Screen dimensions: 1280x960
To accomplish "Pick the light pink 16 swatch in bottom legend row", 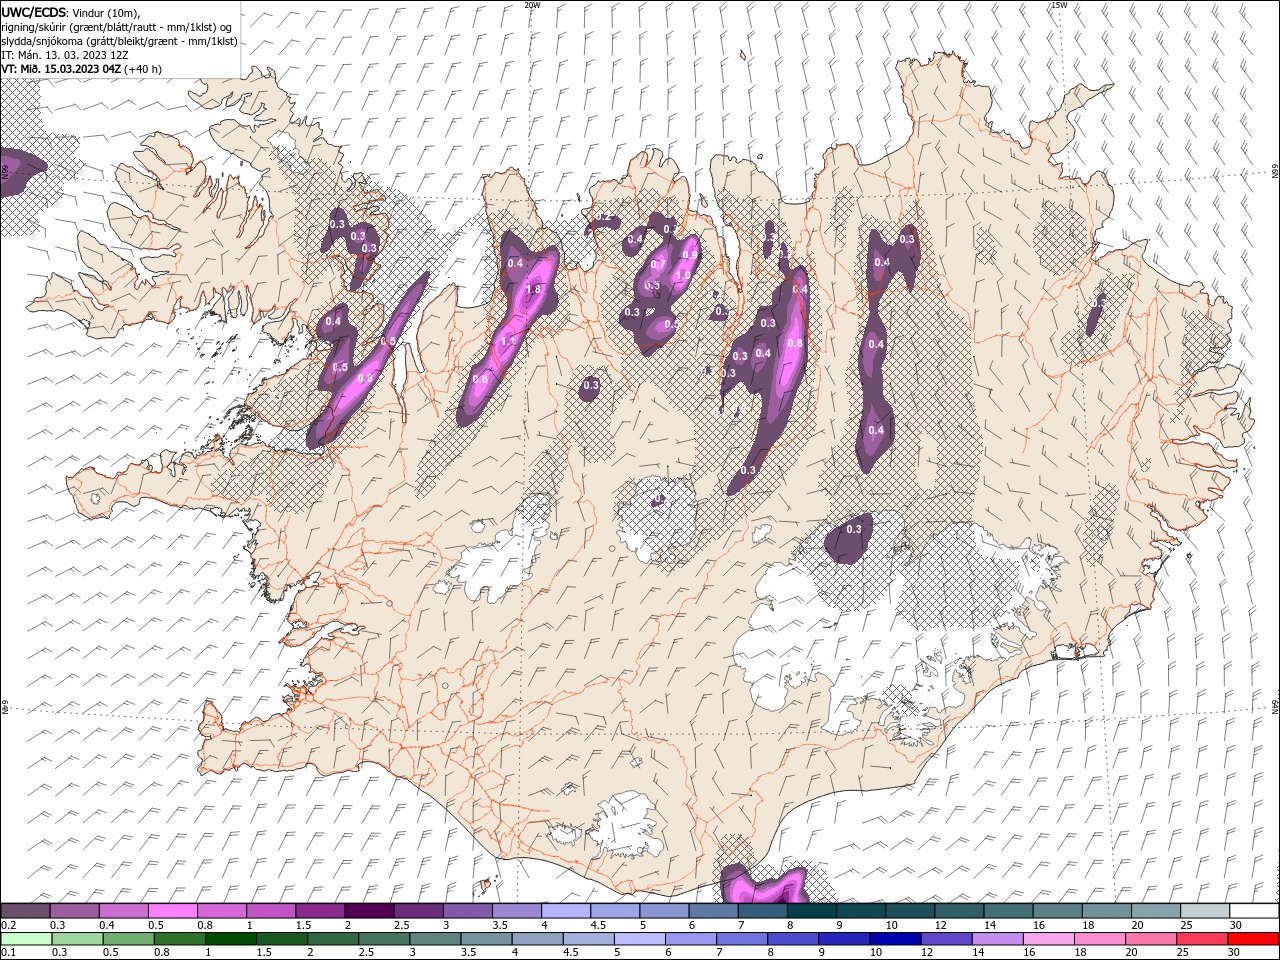I will point(1047,939).
